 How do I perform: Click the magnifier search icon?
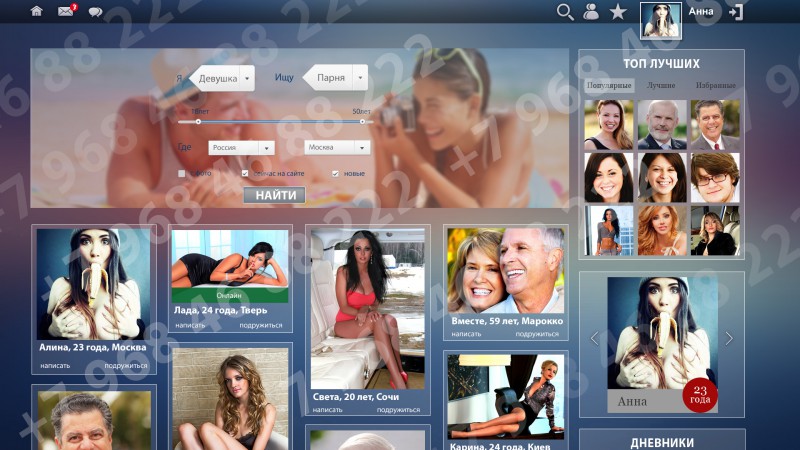coord(565,12)
